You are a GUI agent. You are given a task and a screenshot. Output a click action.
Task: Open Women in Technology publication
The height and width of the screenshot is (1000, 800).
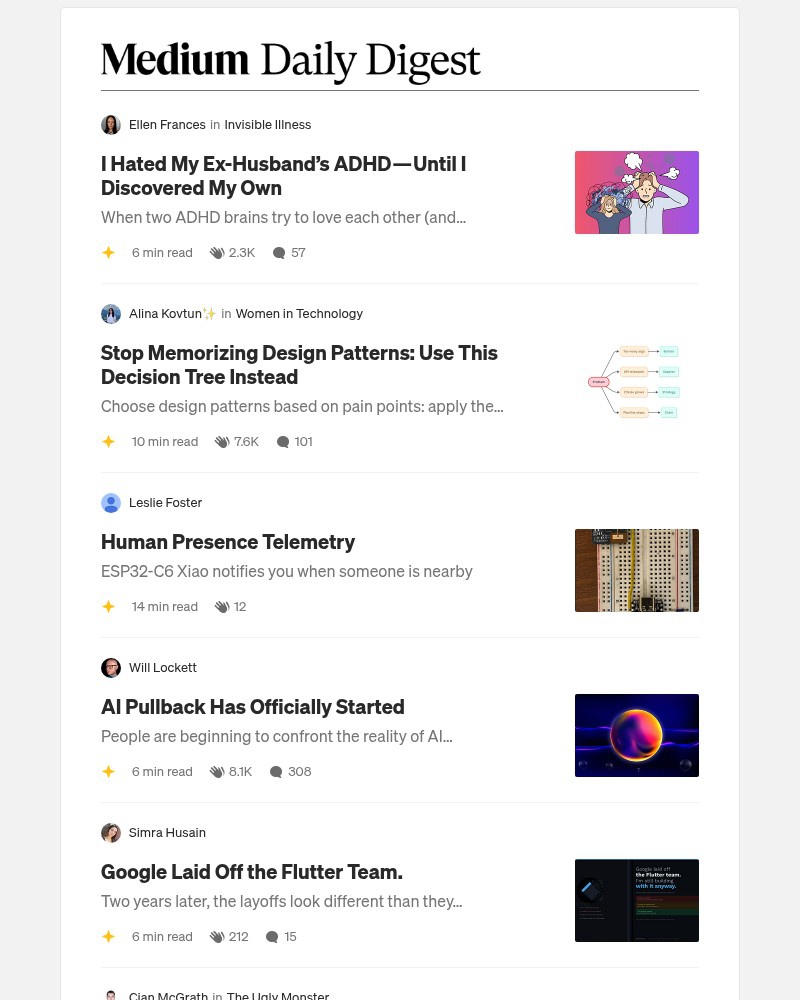[299, 313]
